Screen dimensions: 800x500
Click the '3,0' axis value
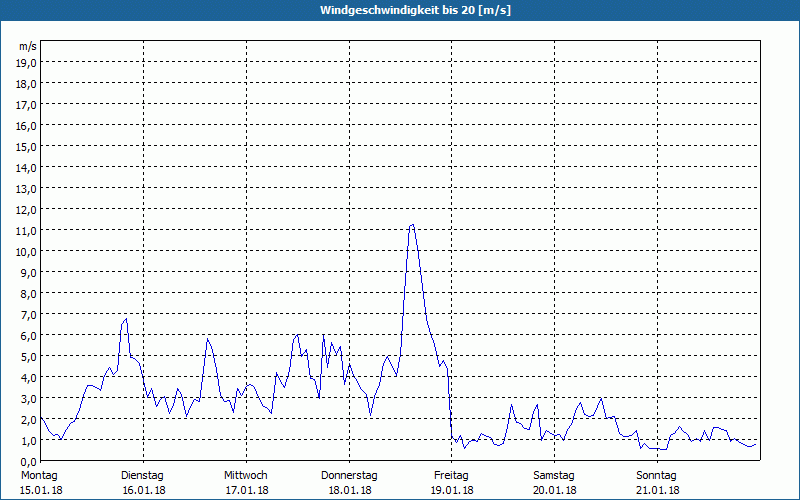29,398
